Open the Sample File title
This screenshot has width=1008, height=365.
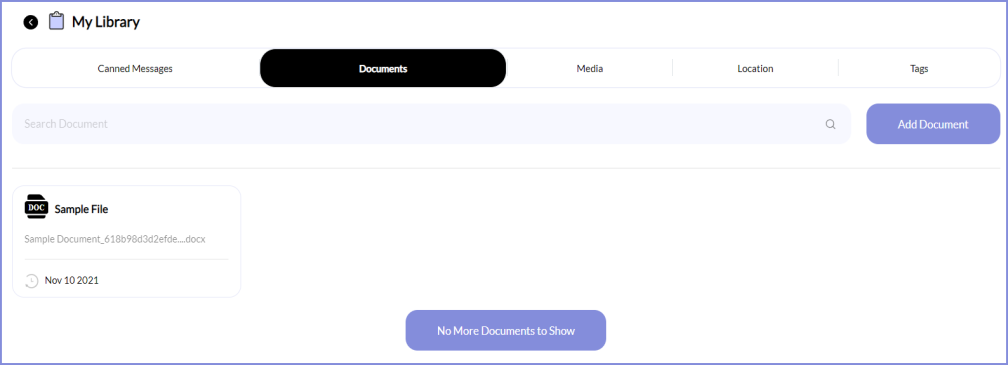(x=81, y=209)
